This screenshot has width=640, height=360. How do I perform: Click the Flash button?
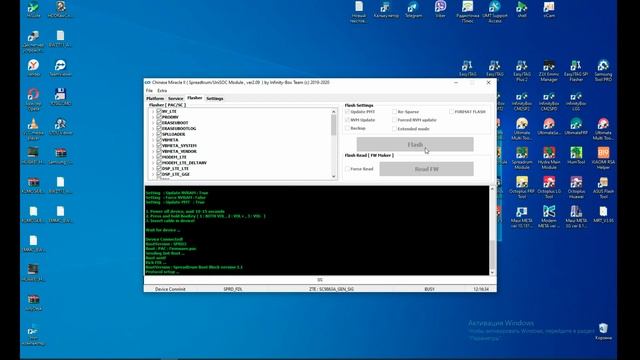click(415, 144)
